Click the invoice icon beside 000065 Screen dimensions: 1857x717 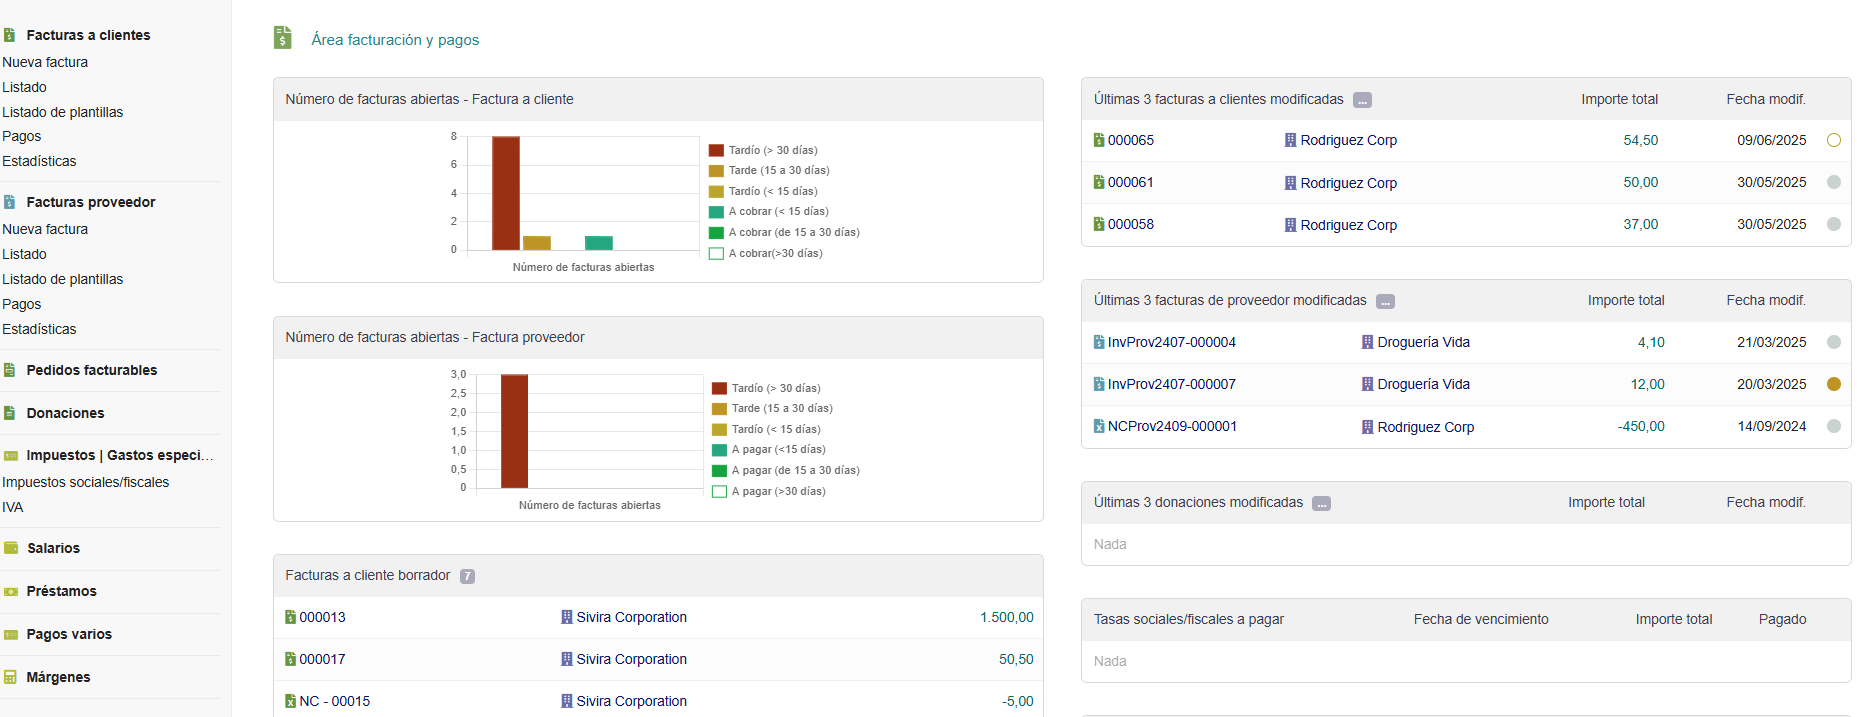tap(1099, 141)
